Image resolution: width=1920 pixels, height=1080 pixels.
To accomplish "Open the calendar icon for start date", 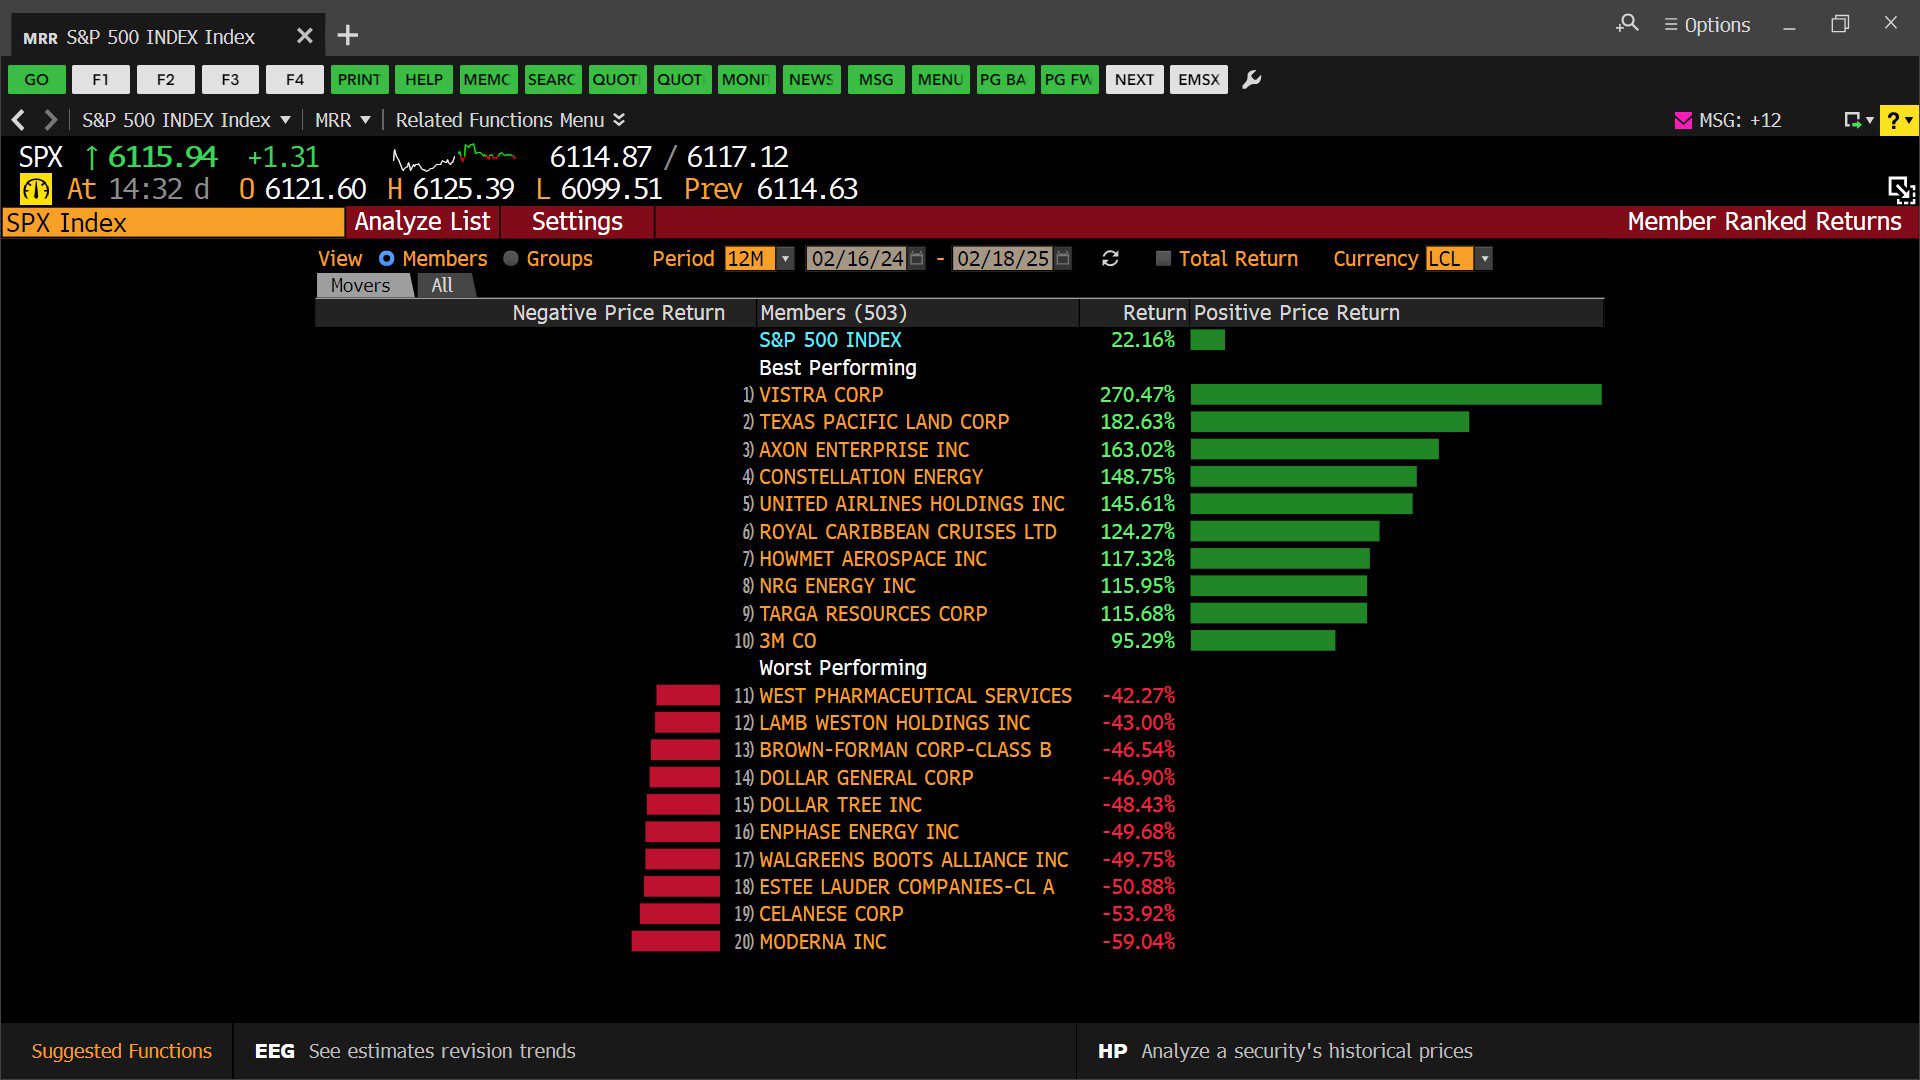I will [917, 259].
